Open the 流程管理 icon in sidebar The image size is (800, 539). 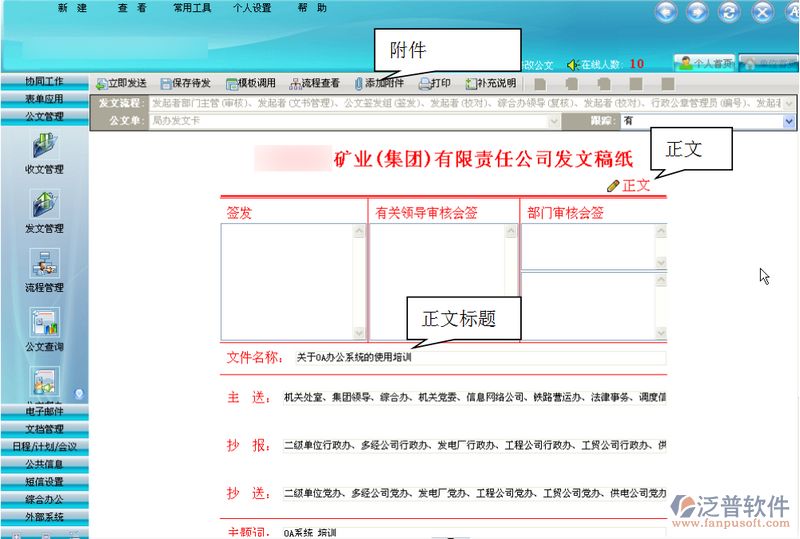[x=45, y=263]
